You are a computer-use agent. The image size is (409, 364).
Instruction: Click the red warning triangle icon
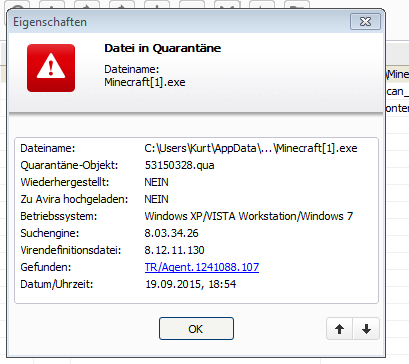click(51, 68)
